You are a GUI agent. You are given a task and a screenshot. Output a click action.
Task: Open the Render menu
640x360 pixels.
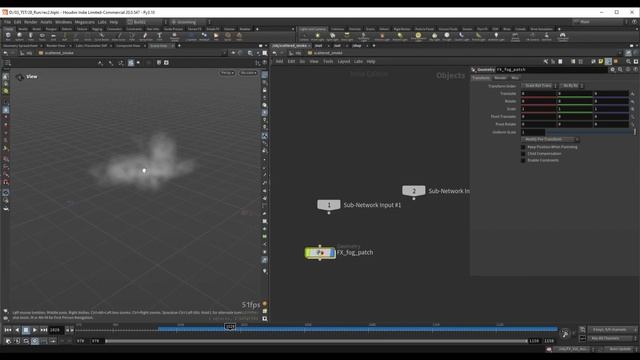click(31, 22)
